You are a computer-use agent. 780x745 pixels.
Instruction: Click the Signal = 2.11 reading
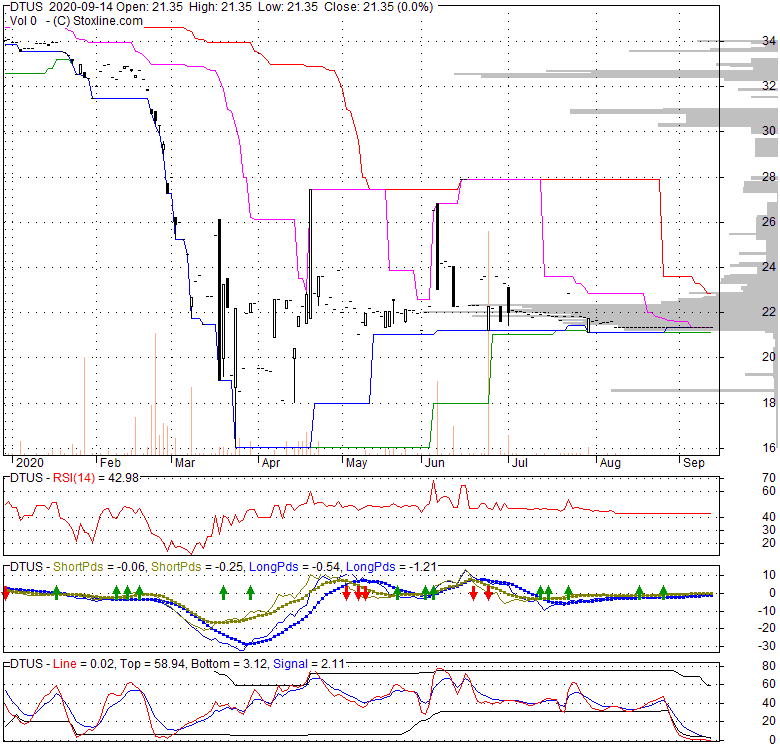(x=308, y=664)
